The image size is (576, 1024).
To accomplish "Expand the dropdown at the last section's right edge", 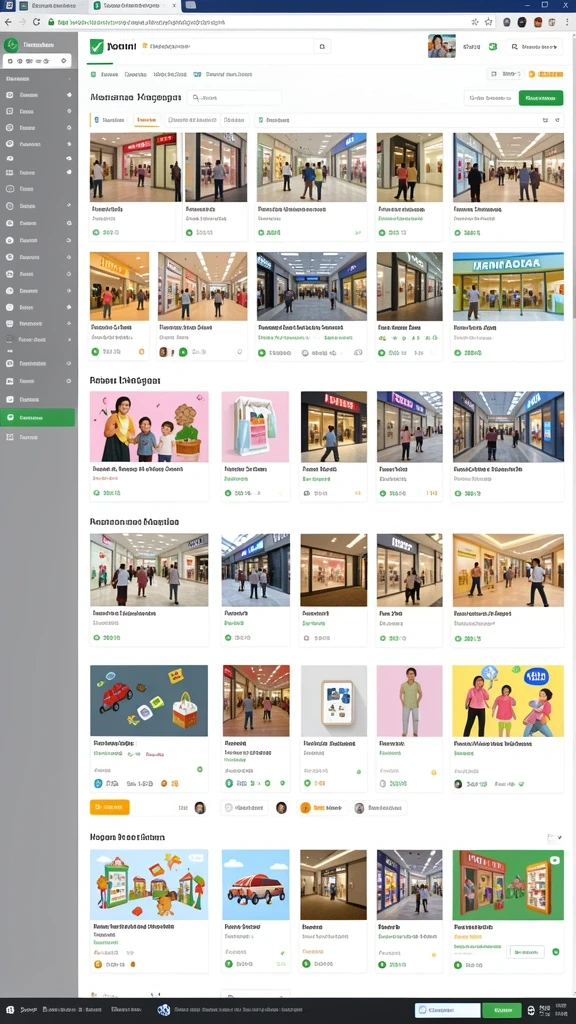I will tap(554, 837).
